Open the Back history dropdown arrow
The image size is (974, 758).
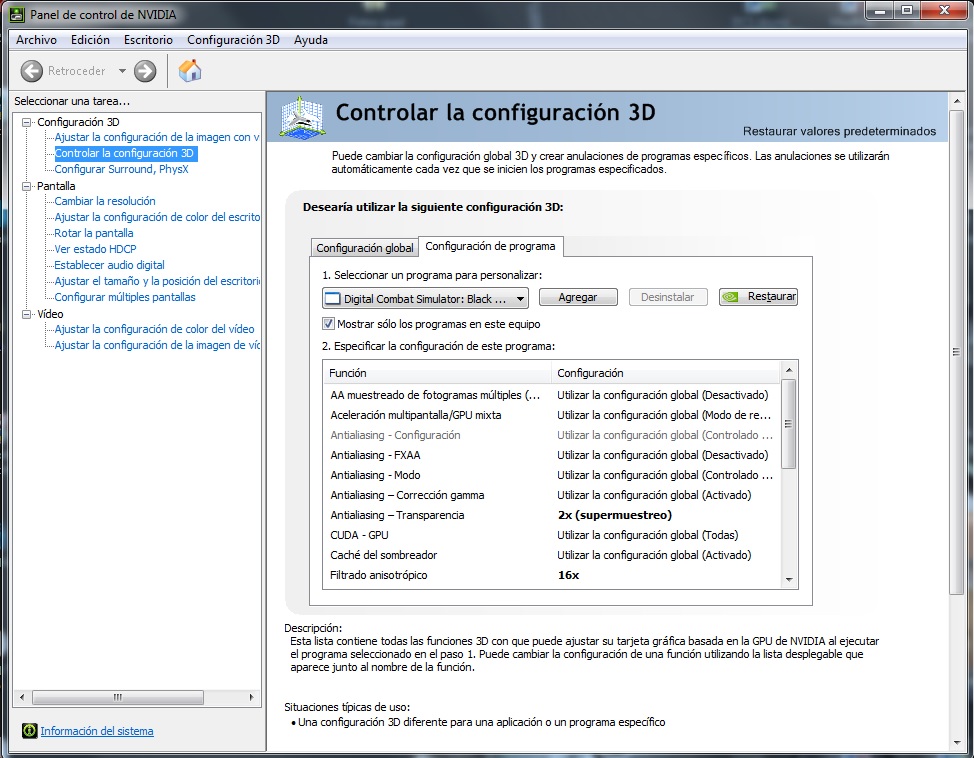click(x=122, y=71)
